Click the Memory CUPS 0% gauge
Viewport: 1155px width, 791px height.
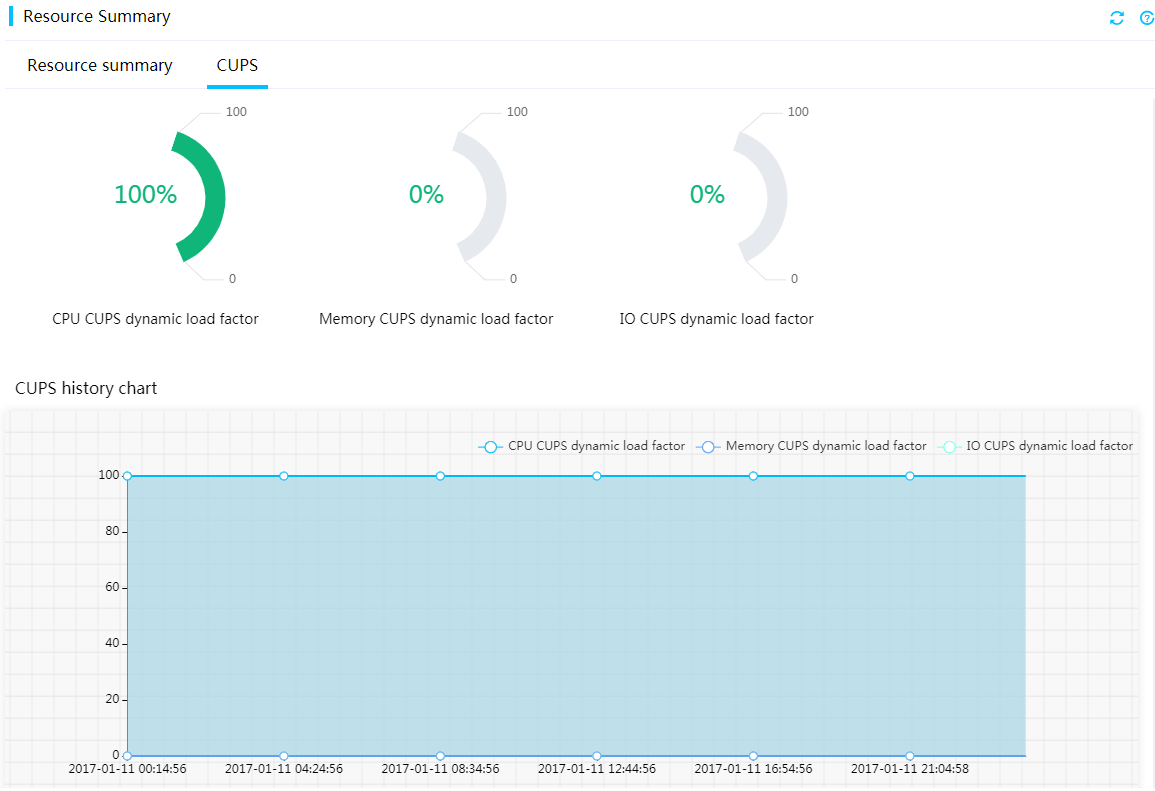point(480,197)
